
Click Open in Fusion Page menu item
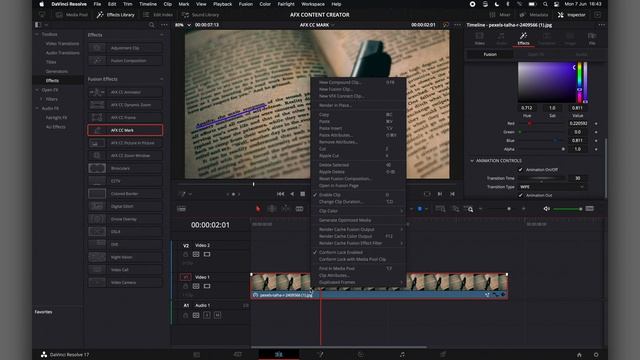pos(358,185)
